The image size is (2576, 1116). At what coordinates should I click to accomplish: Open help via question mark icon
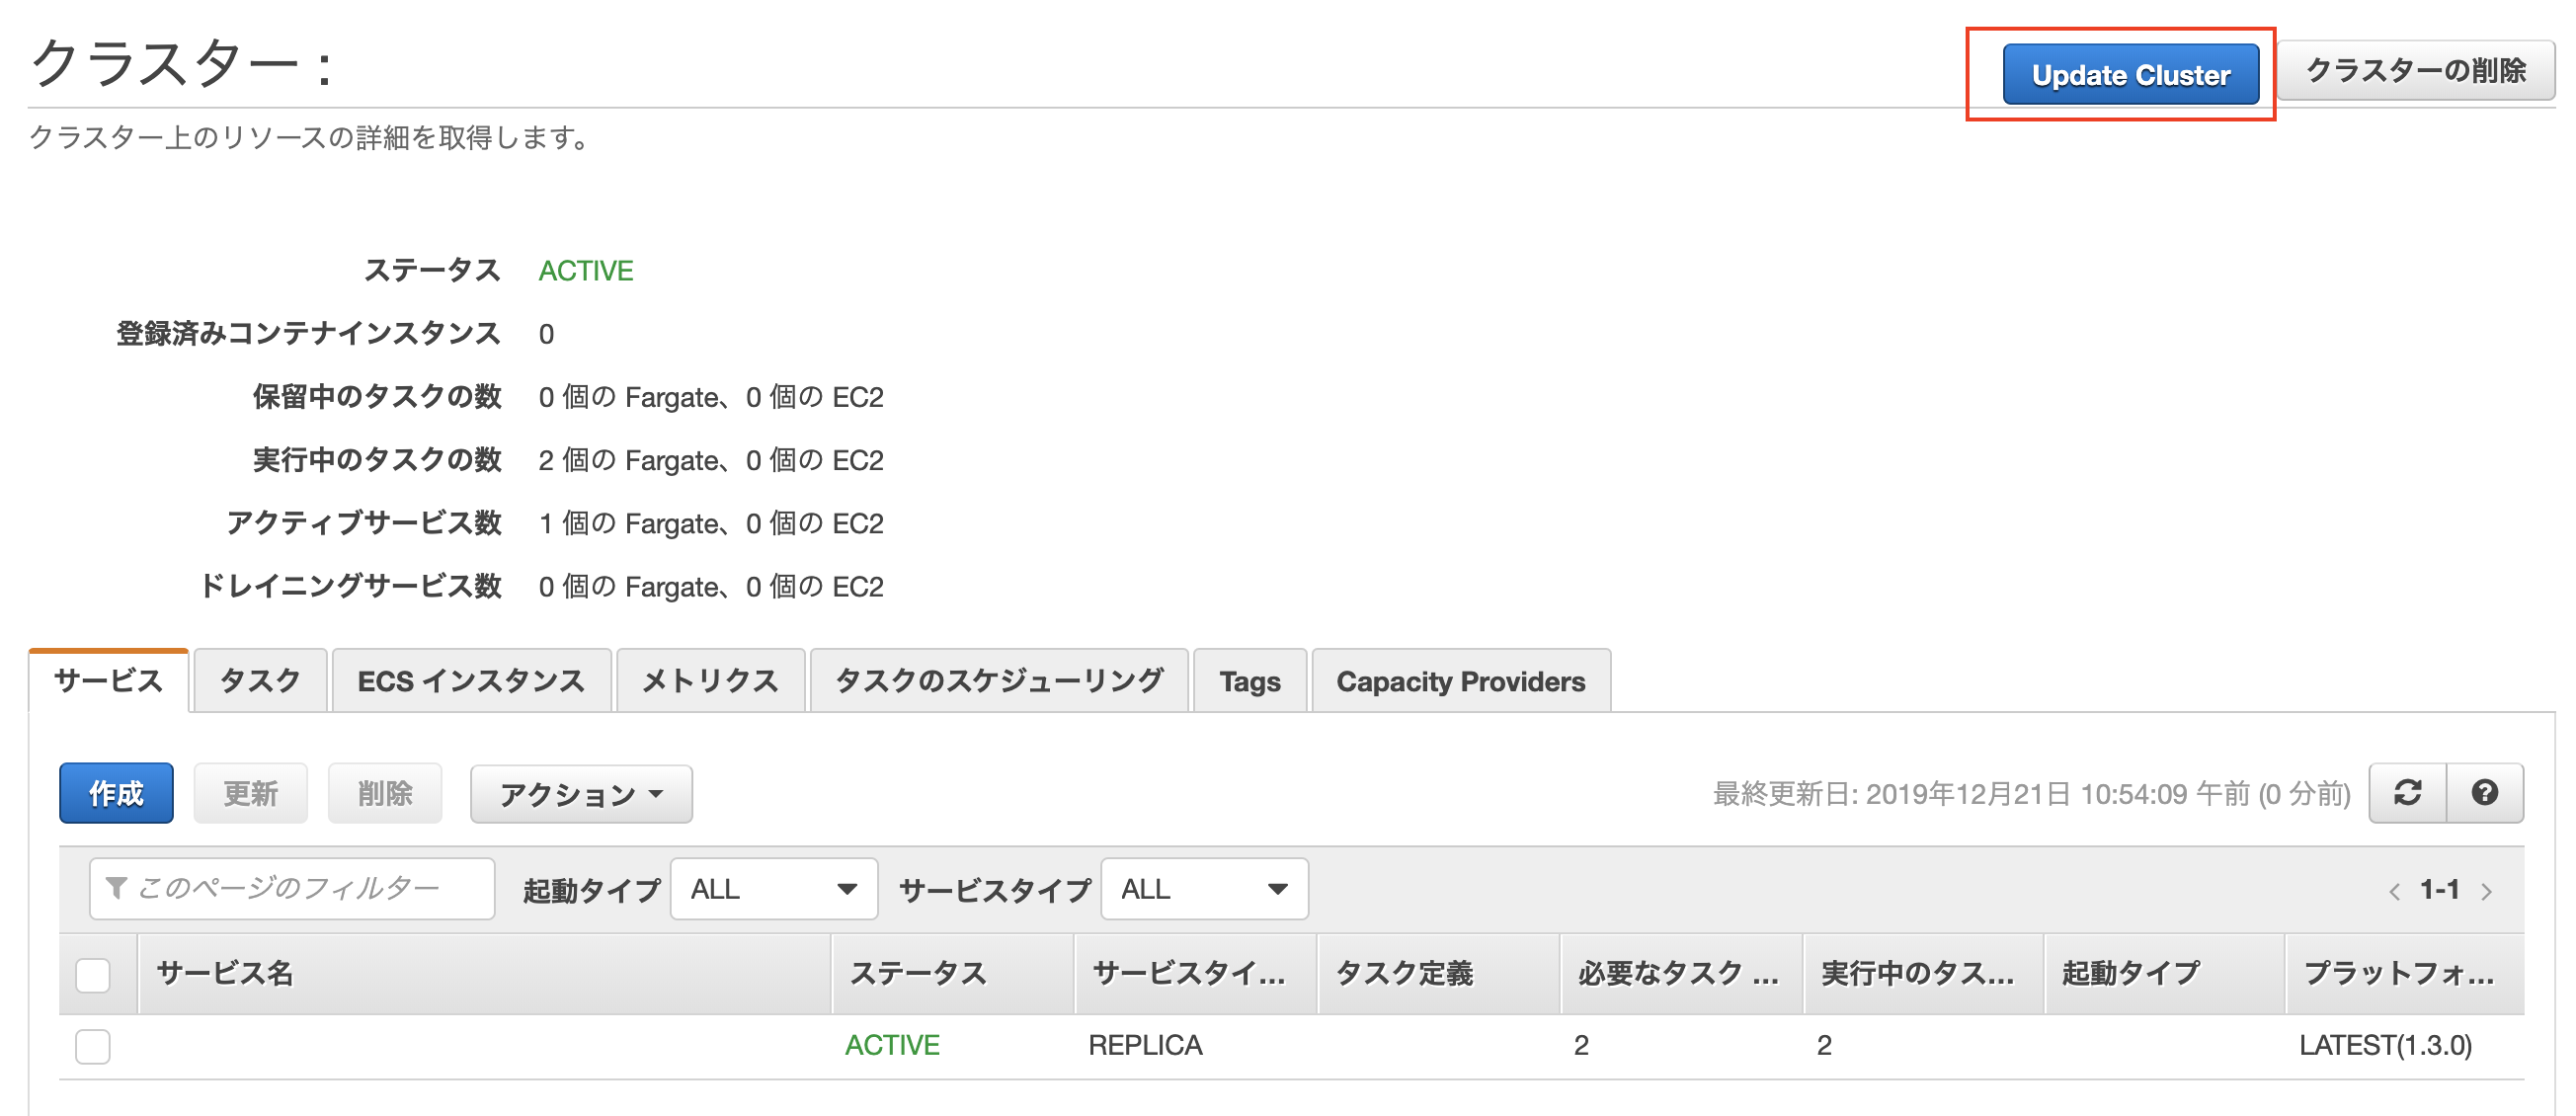(x=2485, y=793)
